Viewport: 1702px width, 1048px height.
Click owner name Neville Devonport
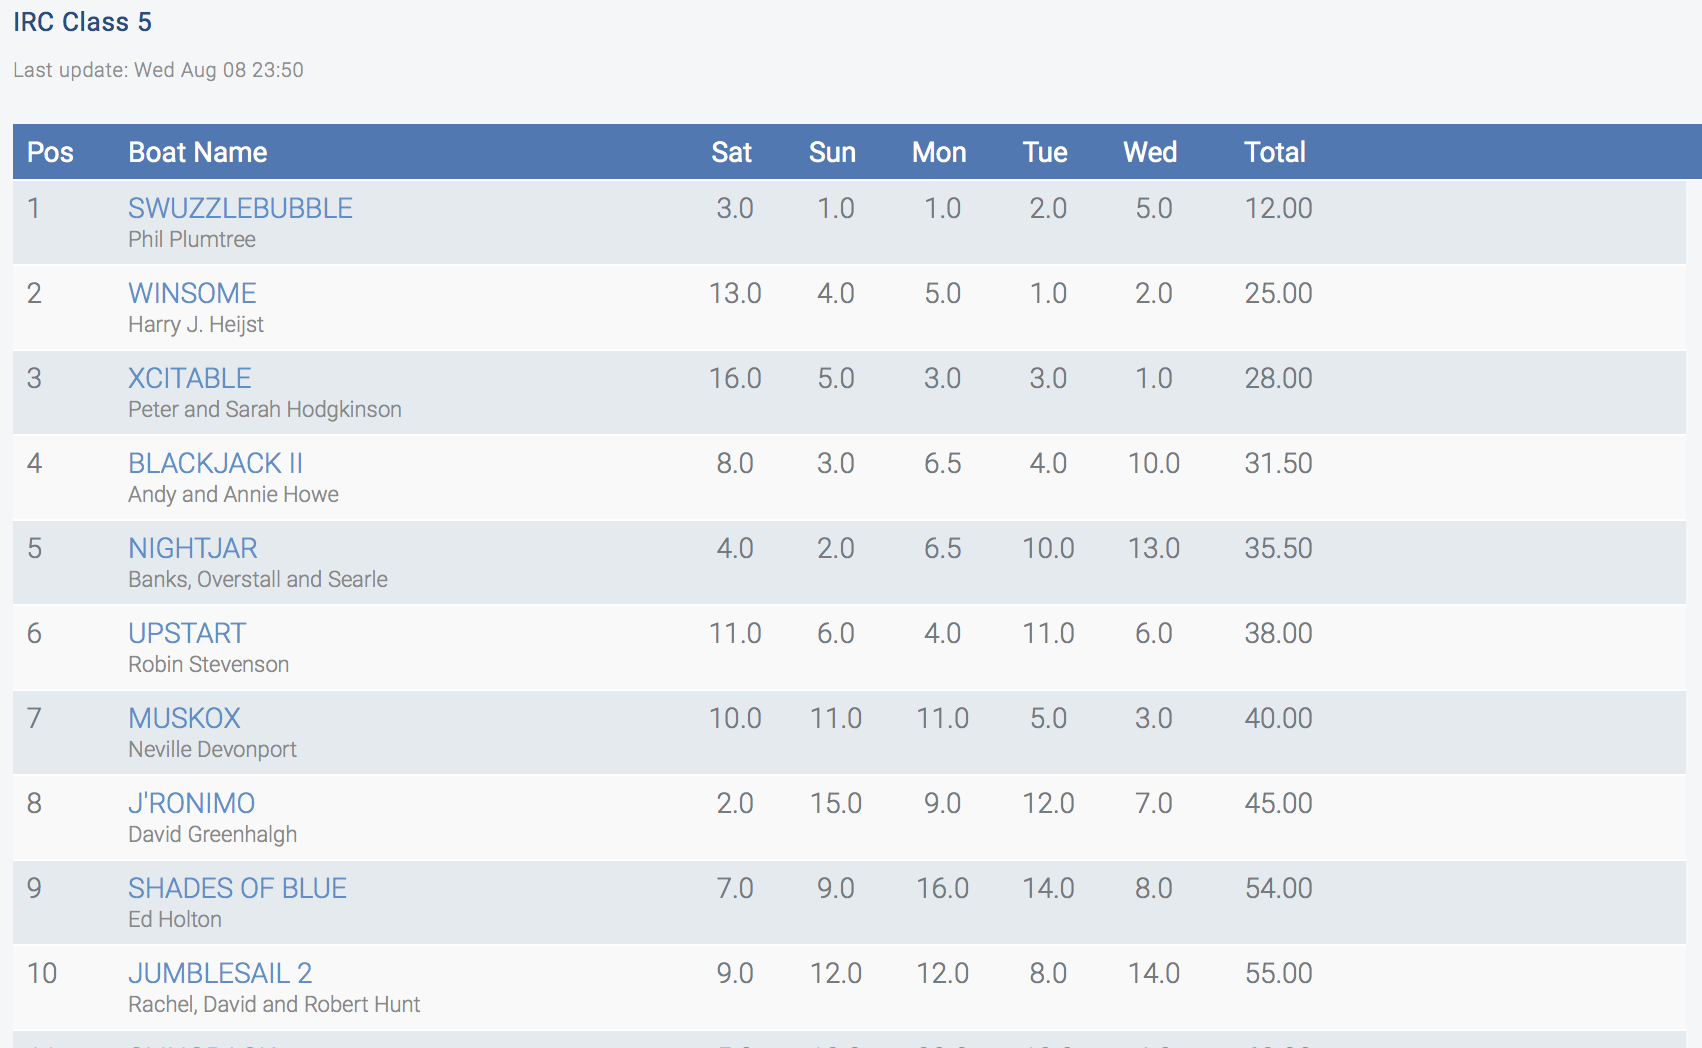212,749
